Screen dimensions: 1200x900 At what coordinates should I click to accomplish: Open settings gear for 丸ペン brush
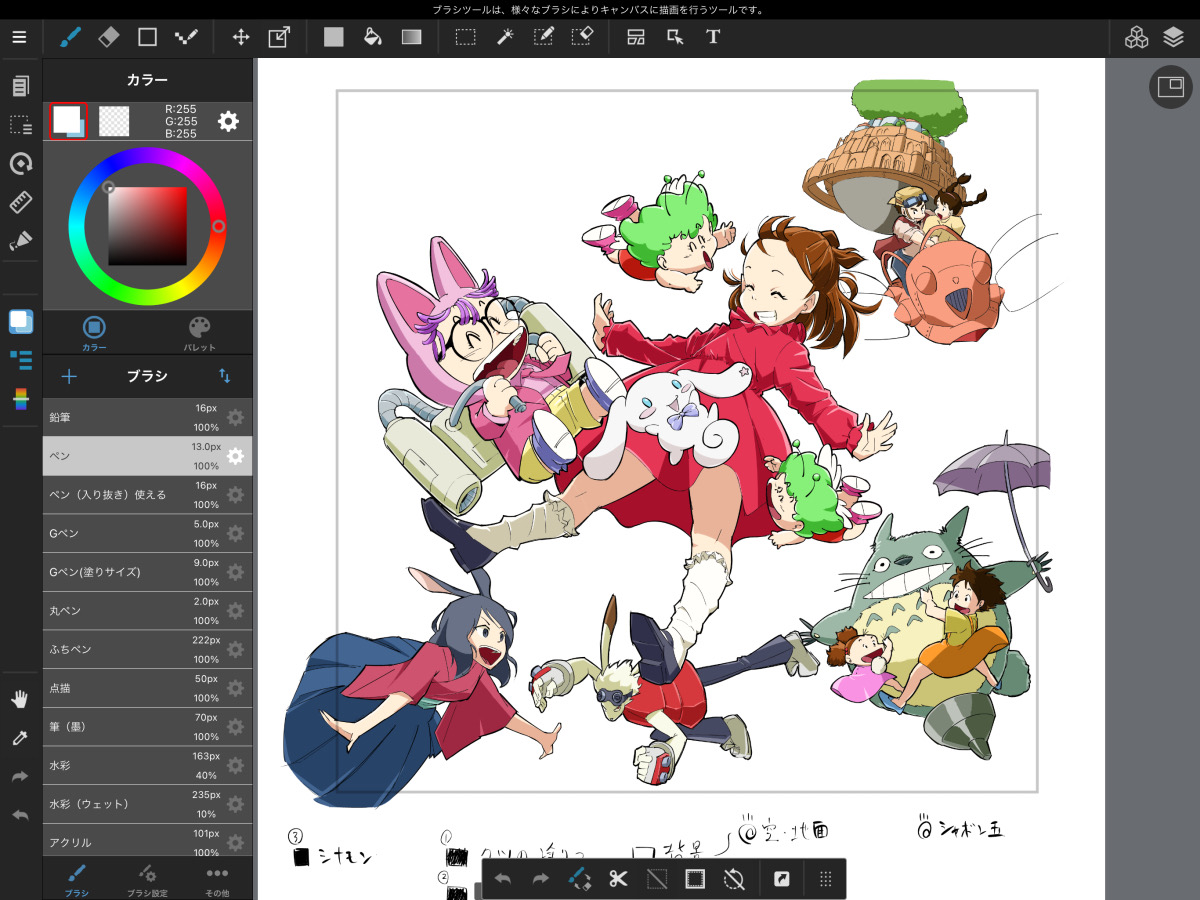coord(235,610)
